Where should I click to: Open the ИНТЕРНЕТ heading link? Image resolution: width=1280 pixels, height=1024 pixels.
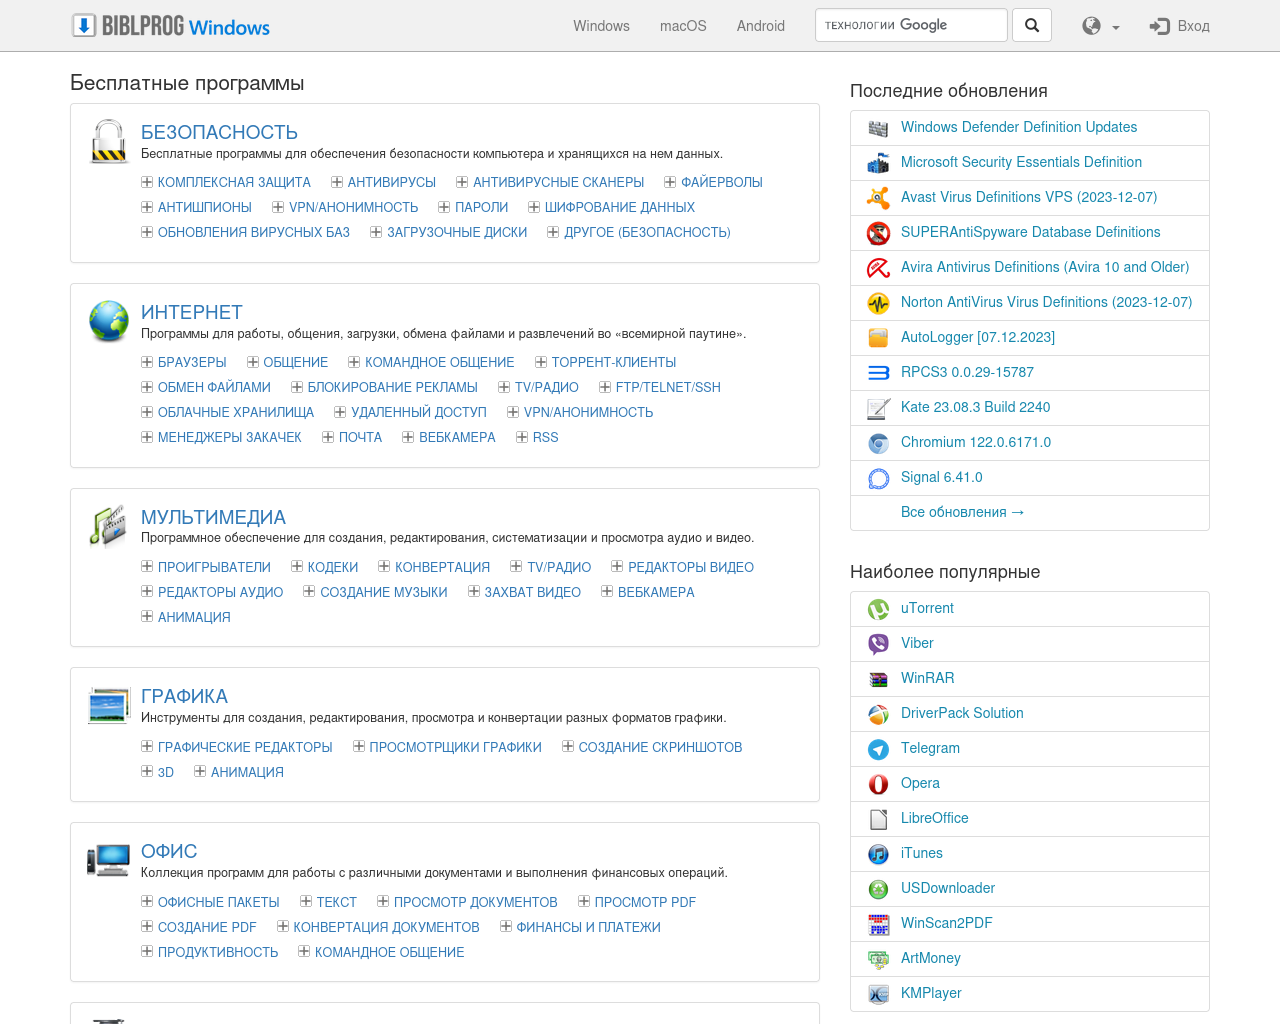(x=191, y=312)
